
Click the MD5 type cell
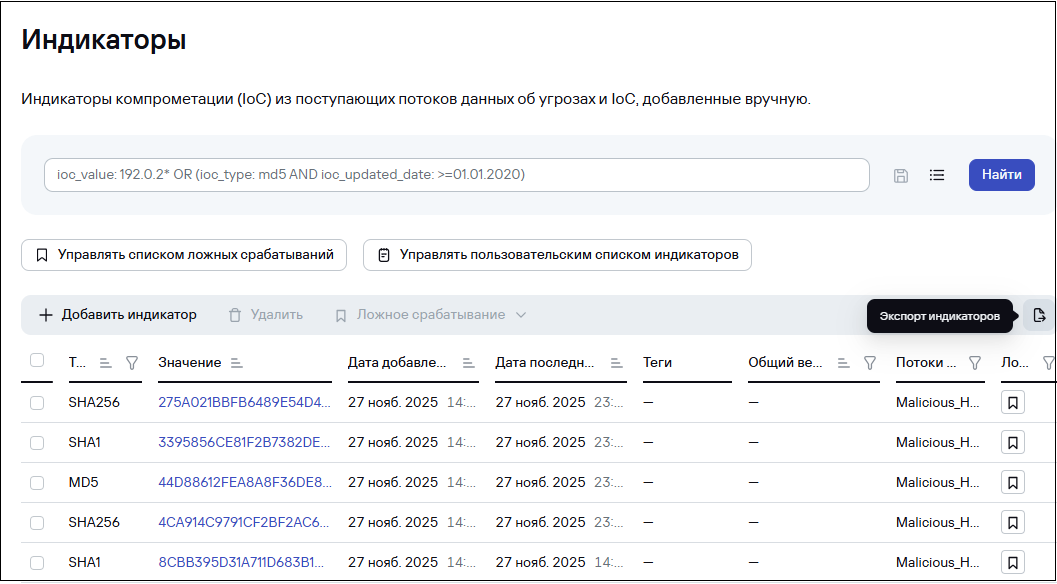[x=84, y=482]
